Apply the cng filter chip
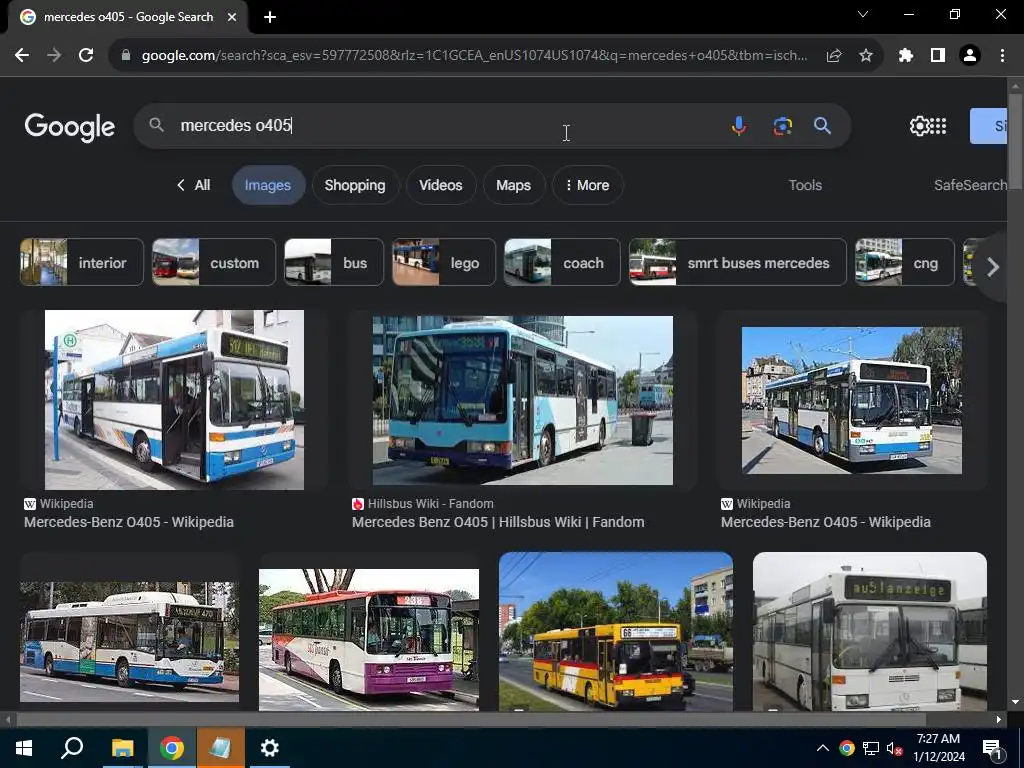Image resolution: width=1024 pixels, height=768 pixels. point(905,263)
